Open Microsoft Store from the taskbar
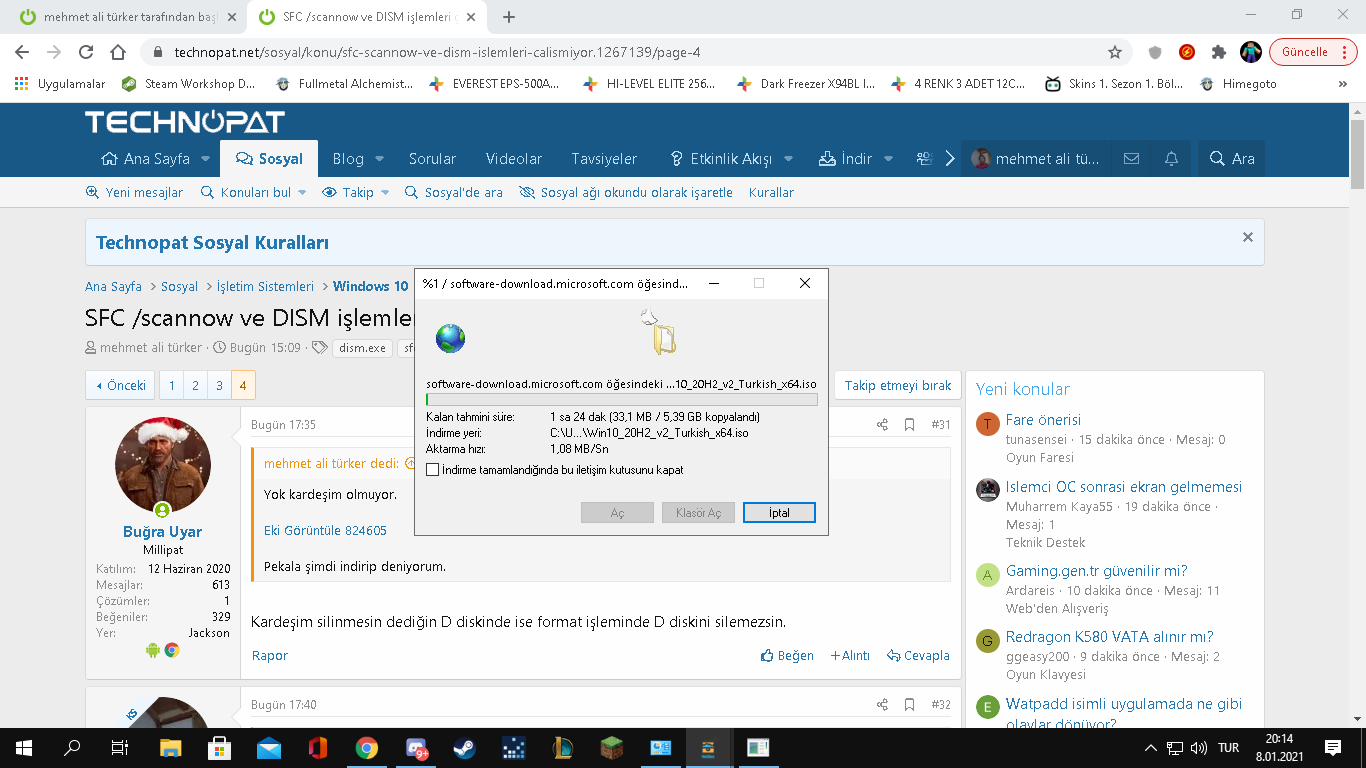The image size is (1366, 768). 220,748
